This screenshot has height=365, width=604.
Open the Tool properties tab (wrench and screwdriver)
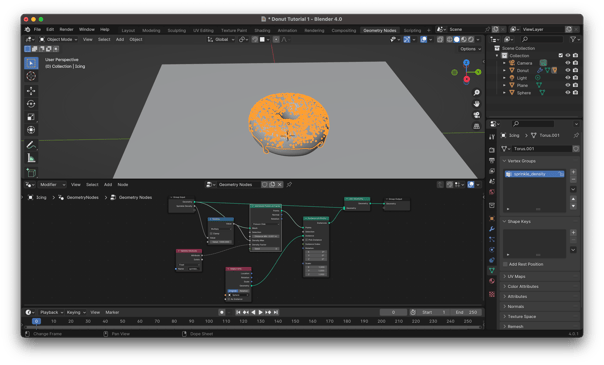(x=492, y=137)
